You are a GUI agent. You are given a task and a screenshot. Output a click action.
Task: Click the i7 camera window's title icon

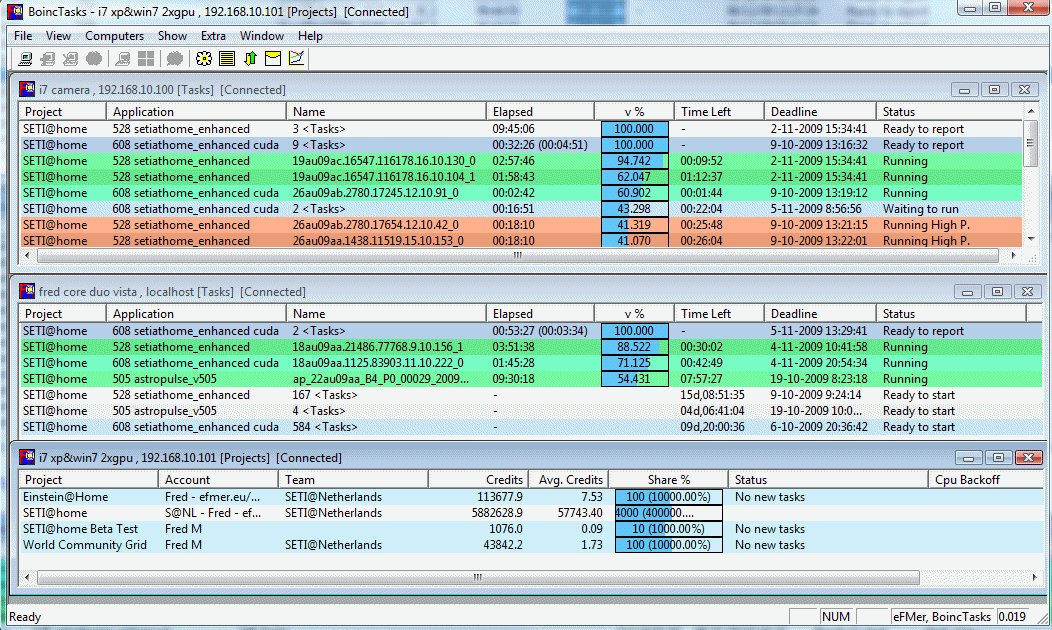28,89
